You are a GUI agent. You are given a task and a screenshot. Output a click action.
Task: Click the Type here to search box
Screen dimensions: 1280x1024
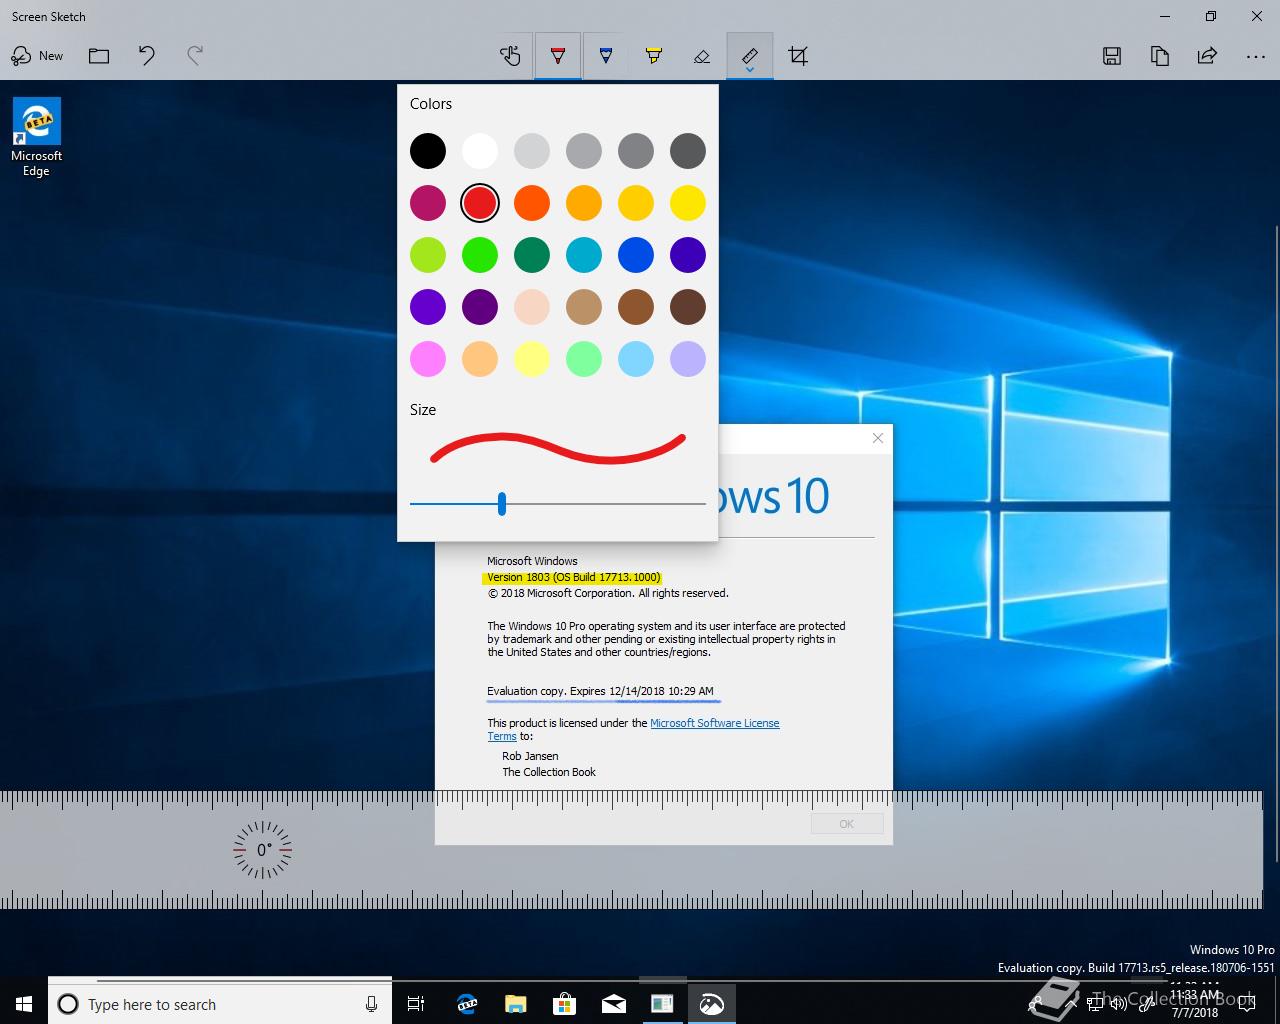coord(220,1004)
